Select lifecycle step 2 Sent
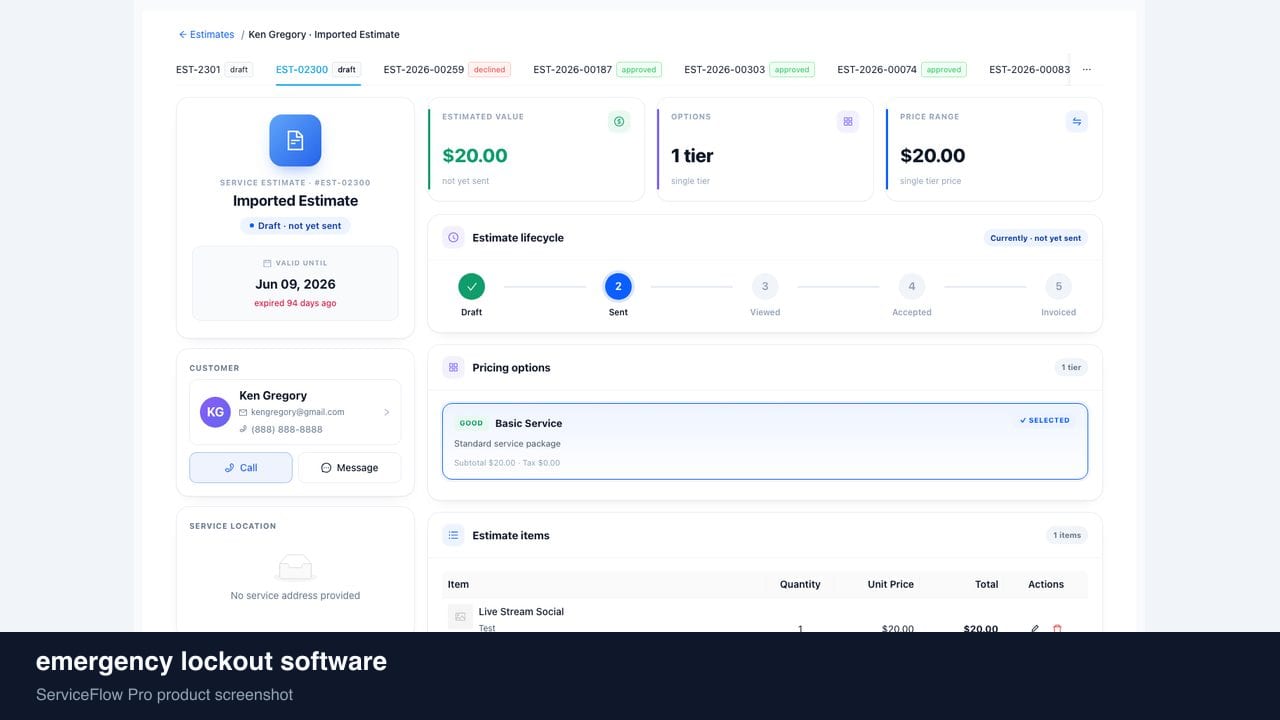This screenshot has width=1280, height=720. [618, 287]
